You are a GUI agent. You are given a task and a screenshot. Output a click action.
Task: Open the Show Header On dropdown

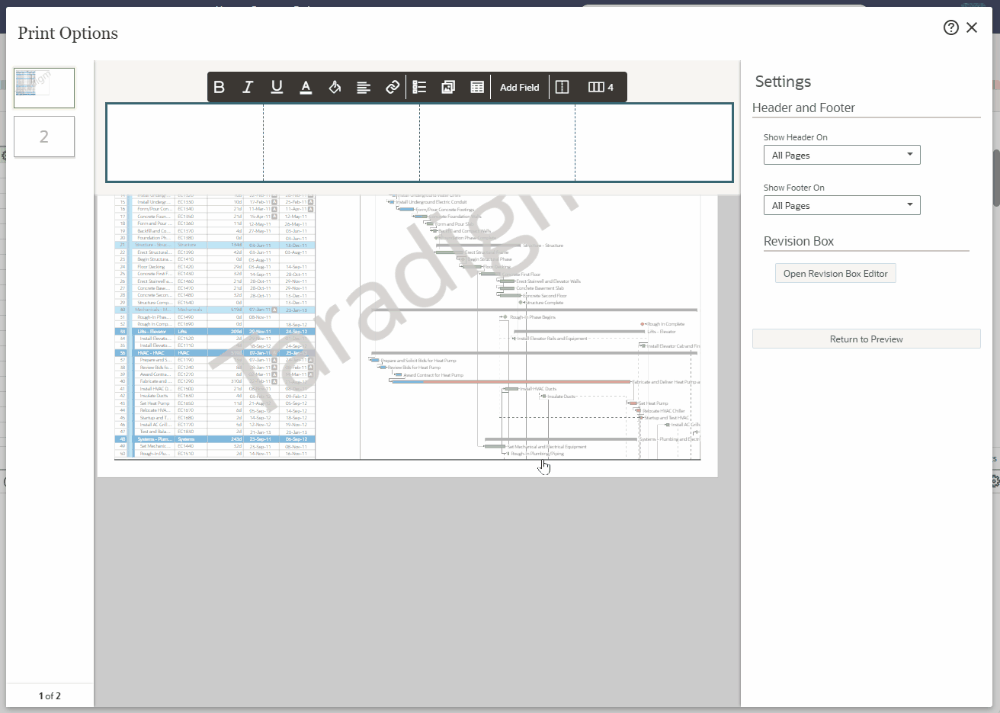842,155
